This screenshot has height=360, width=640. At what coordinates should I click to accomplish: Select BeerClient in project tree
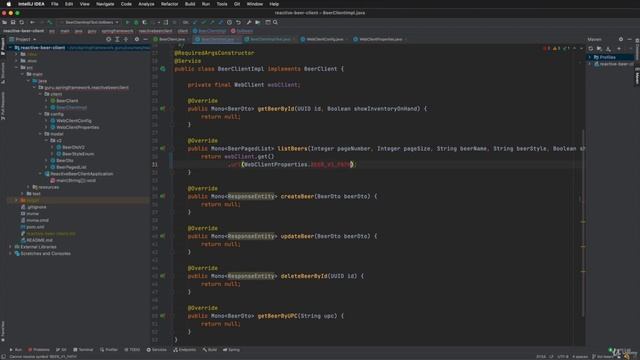coord(67,100)
